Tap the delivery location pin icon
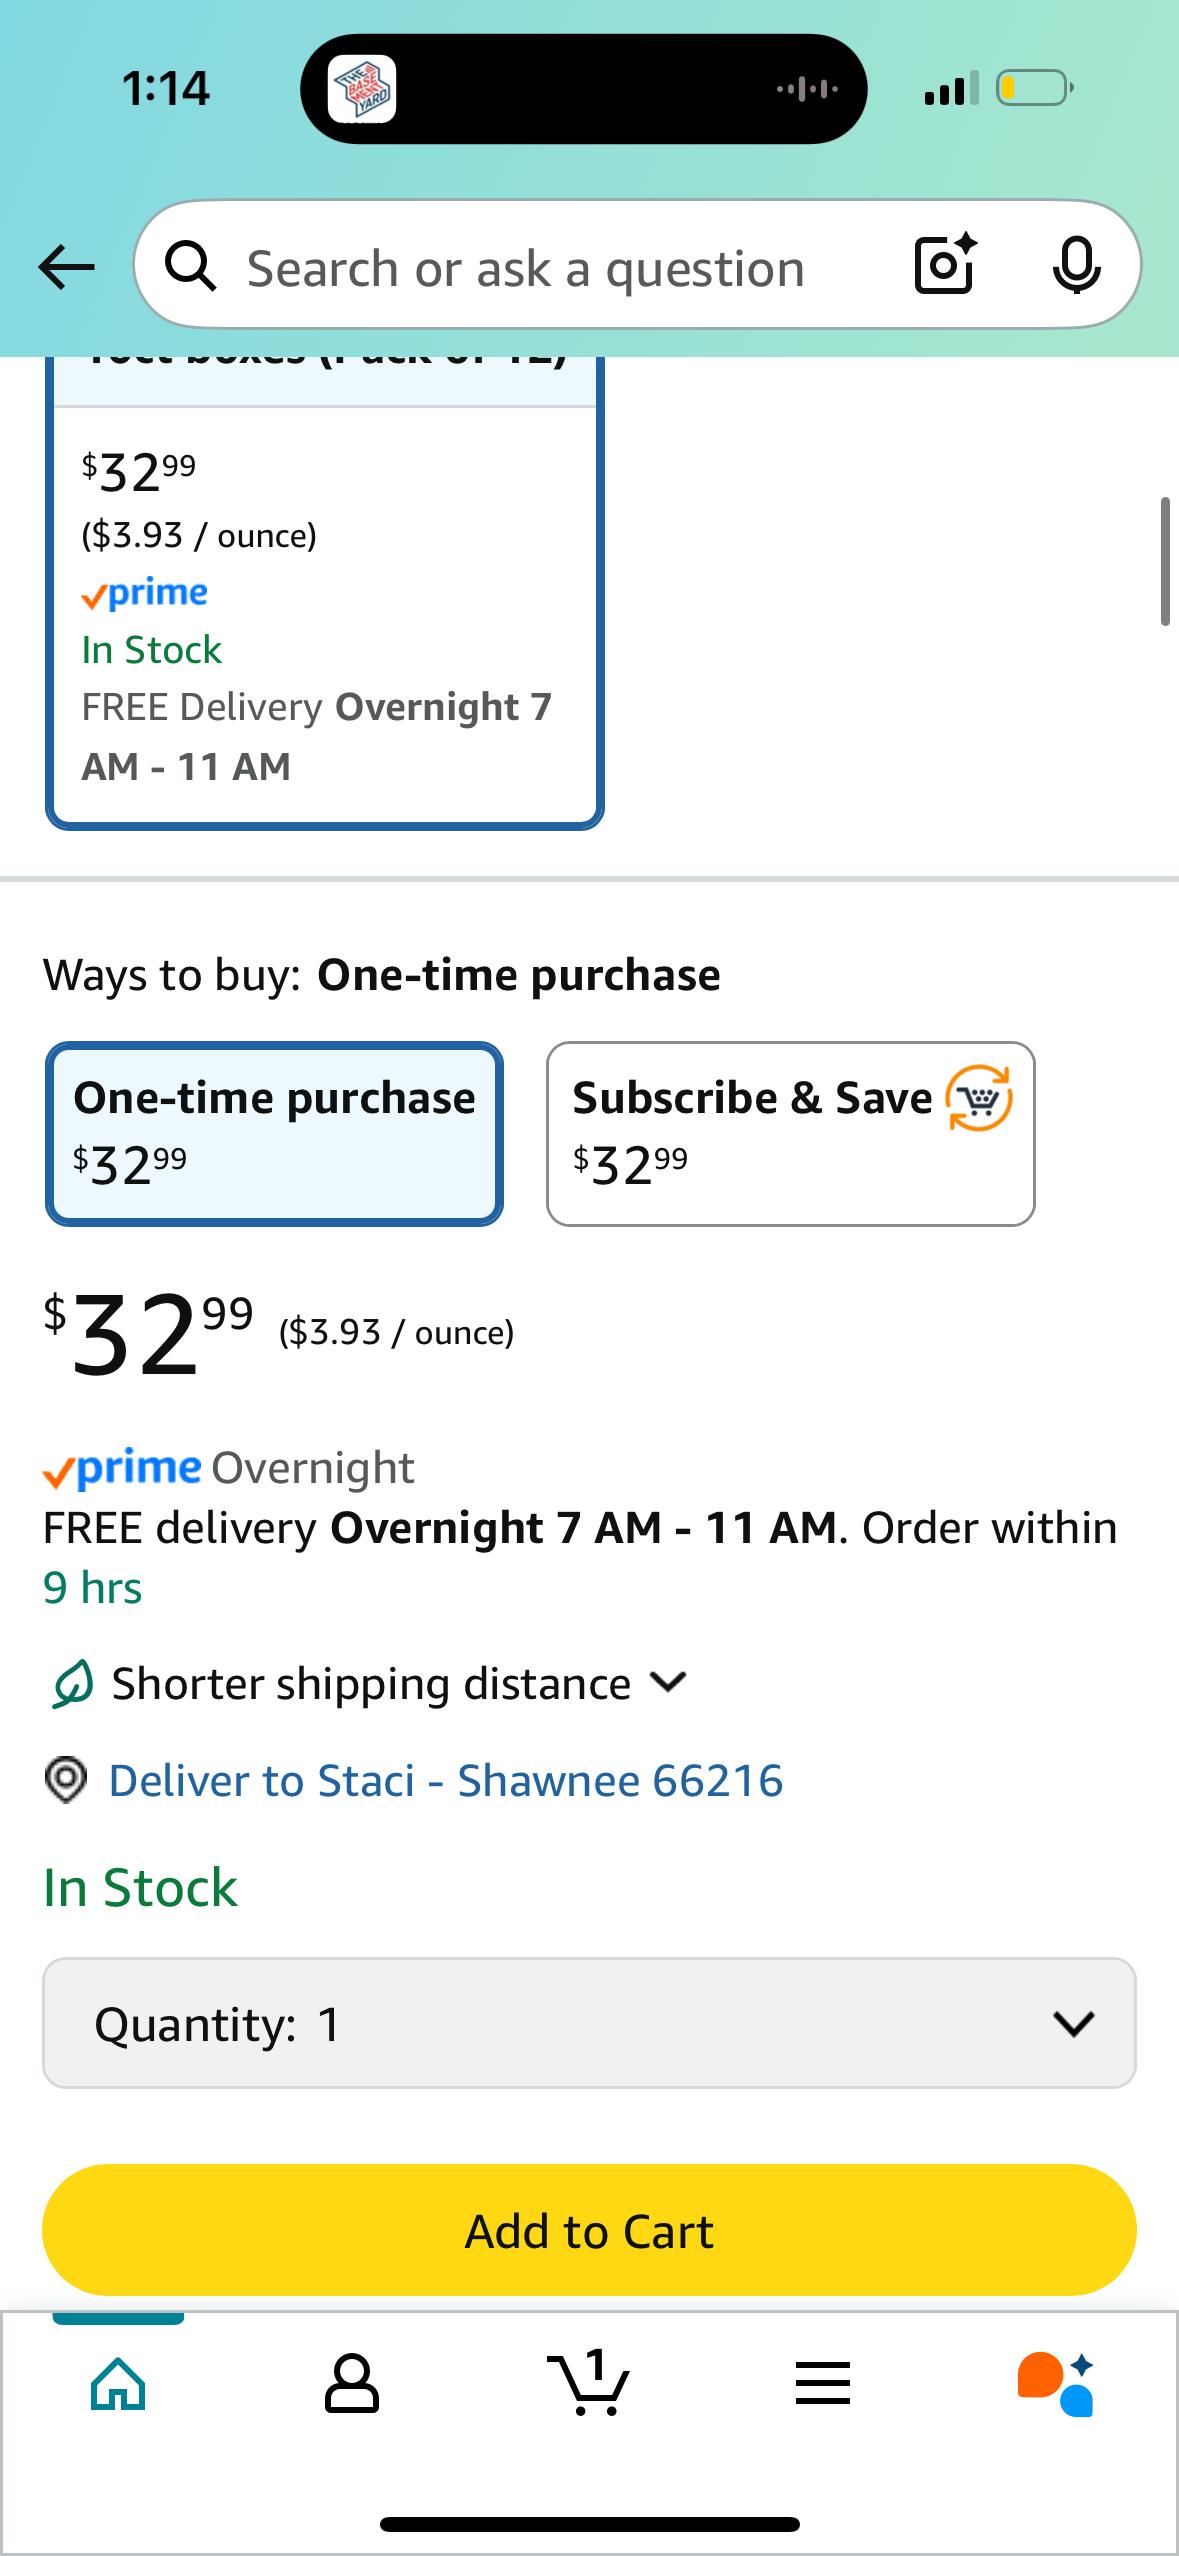This screenshot has width=1179, height=2556. (x=66, y=1780)
